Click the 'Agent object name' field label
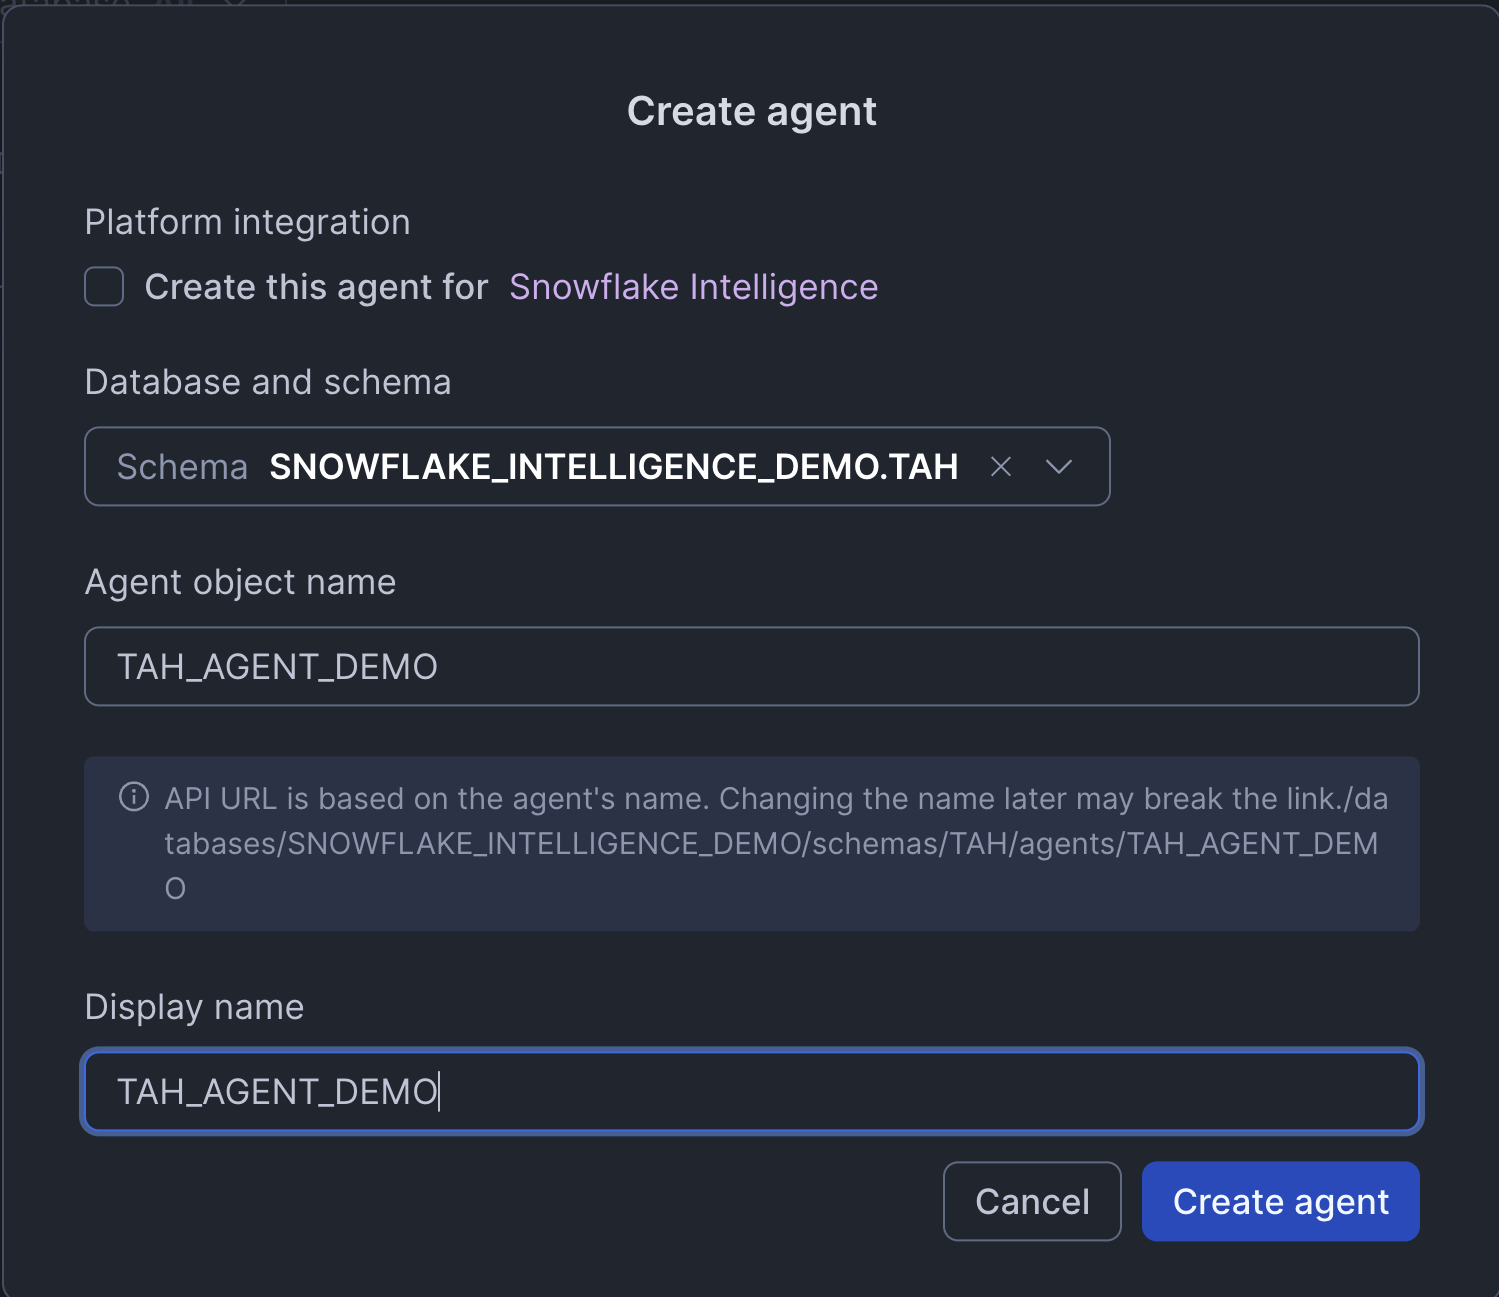Screen dimensions: 1499x1297 coord(240,582)
